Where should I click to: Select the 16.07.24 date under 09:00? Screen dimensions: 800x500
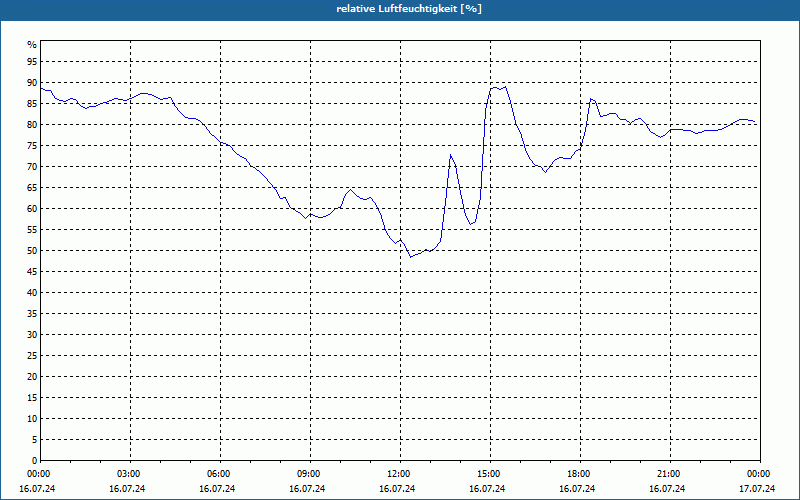pyautogui.click(x=307, y=489)
